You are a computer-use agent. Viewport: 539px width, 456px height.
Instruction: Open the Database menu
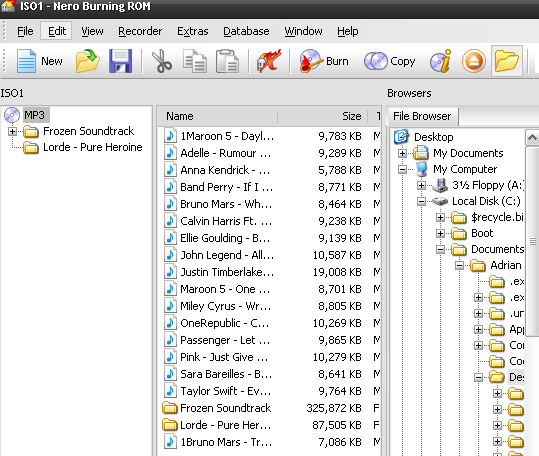246,31
